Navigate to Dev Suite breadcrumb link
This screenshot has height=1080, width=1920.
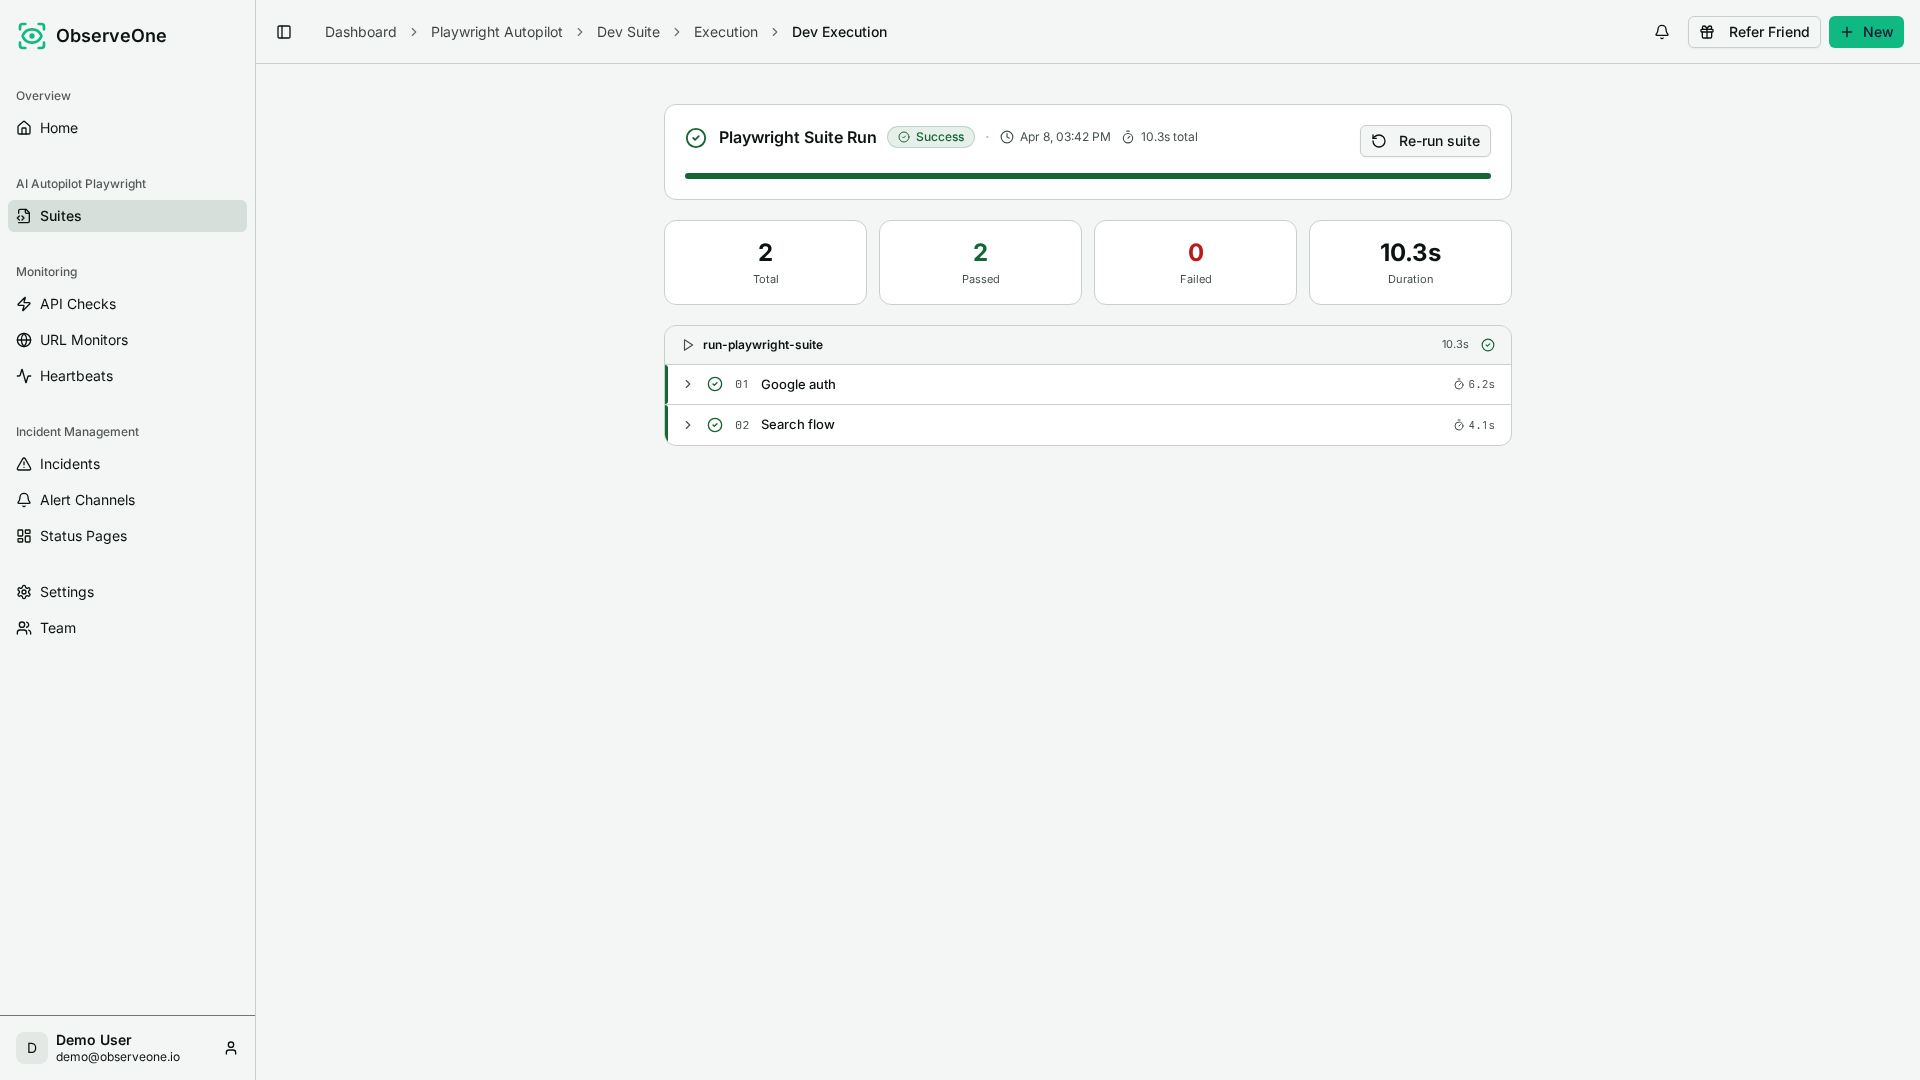coord(628,32)
